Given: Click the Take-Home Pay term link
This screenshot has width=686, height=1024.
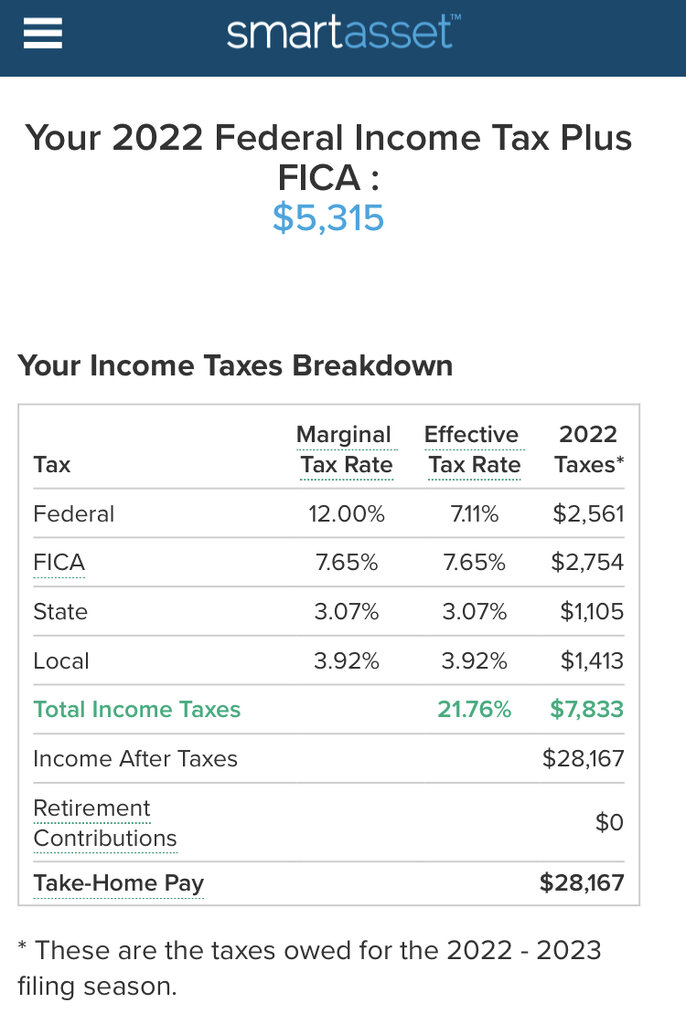Looking at the screenshot, I should click(118, 884).
